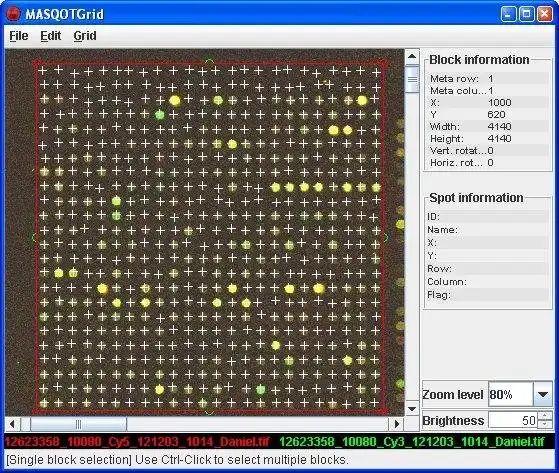
Task: Close the MASQOTGrid window
Action: pos(545,14)
